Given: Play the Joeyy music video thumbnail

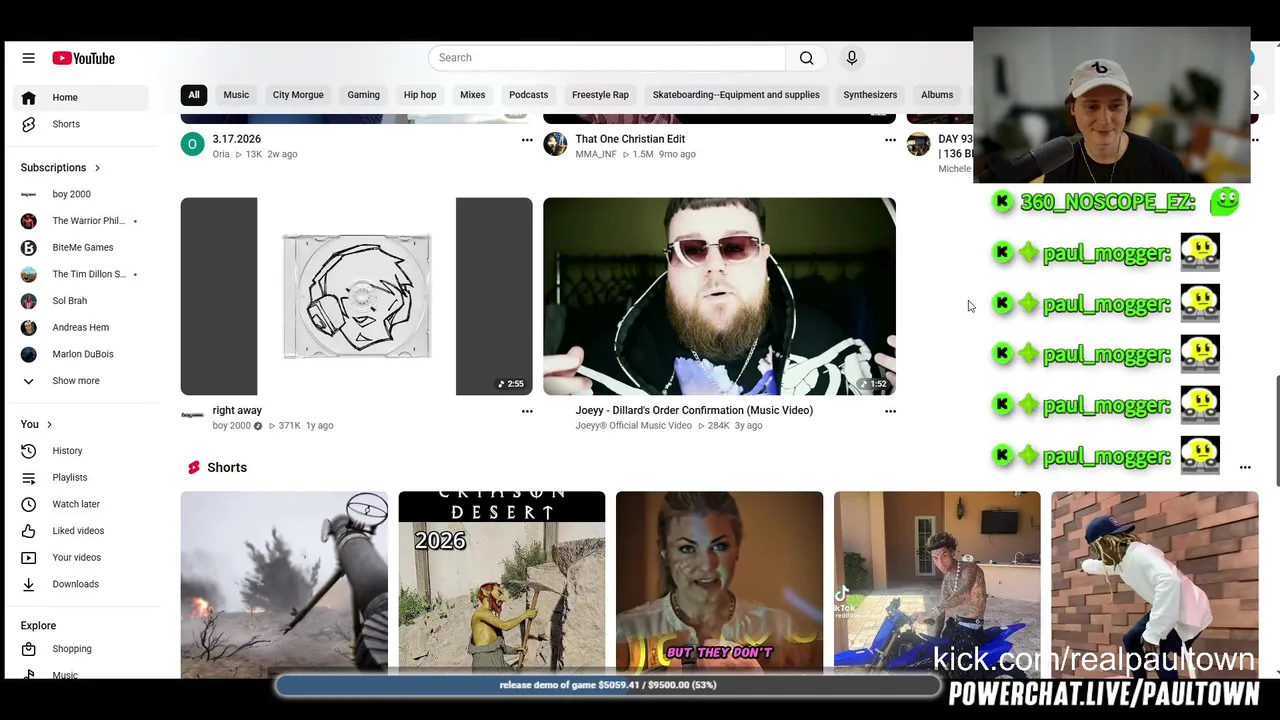Looking at the screenshot, I should click(719, 296).
